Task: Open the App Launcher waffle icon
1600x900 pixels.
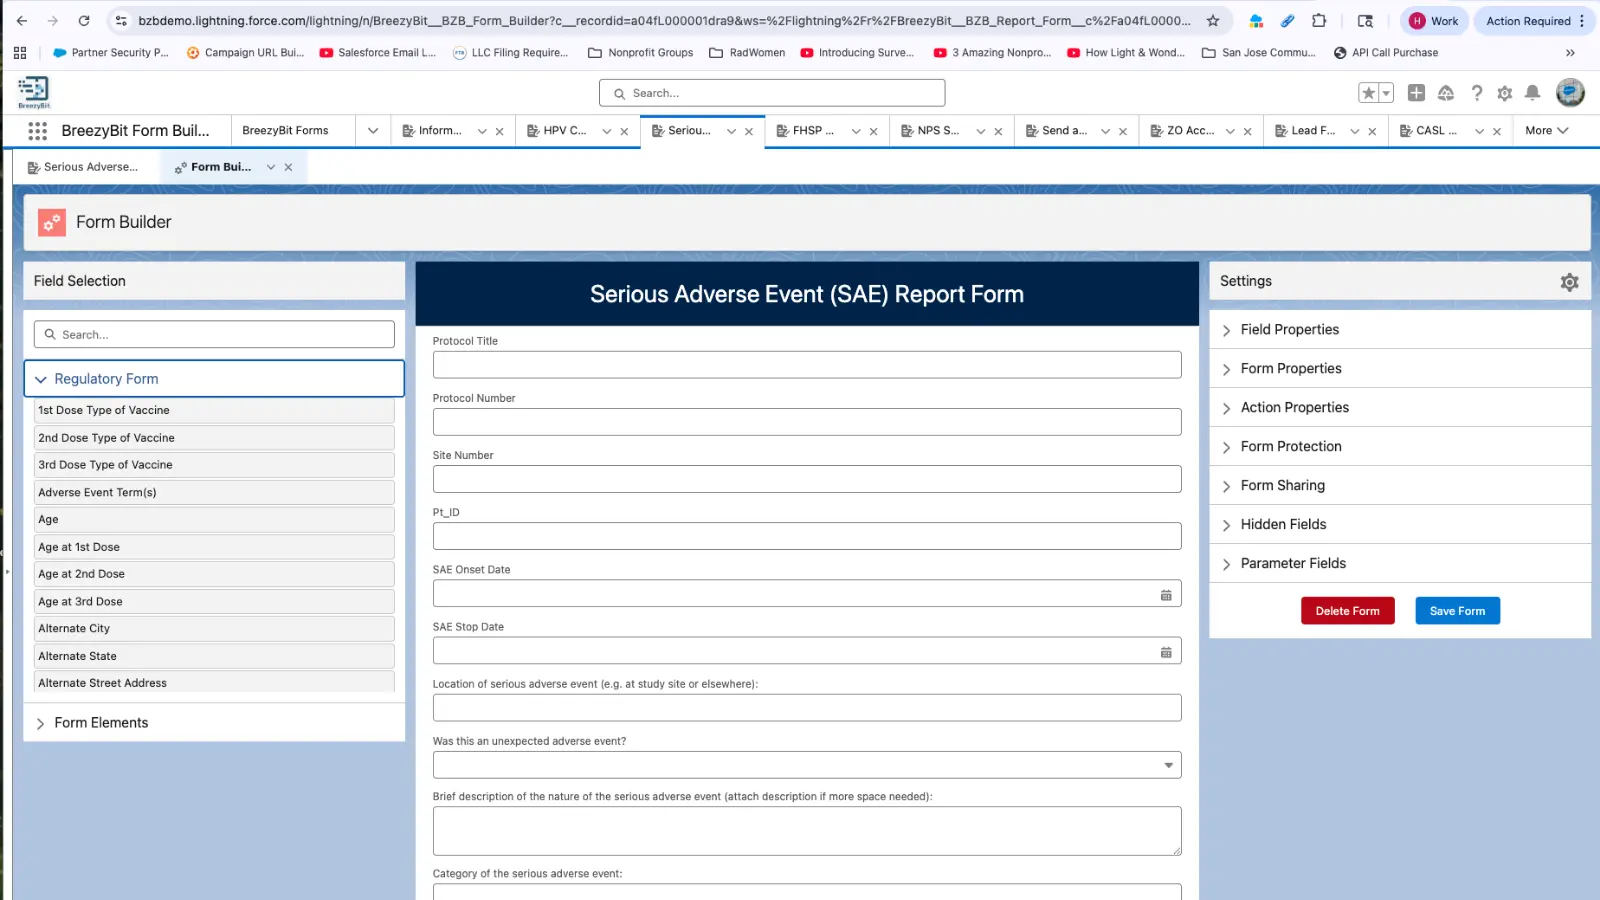Action: coord(37,131)
